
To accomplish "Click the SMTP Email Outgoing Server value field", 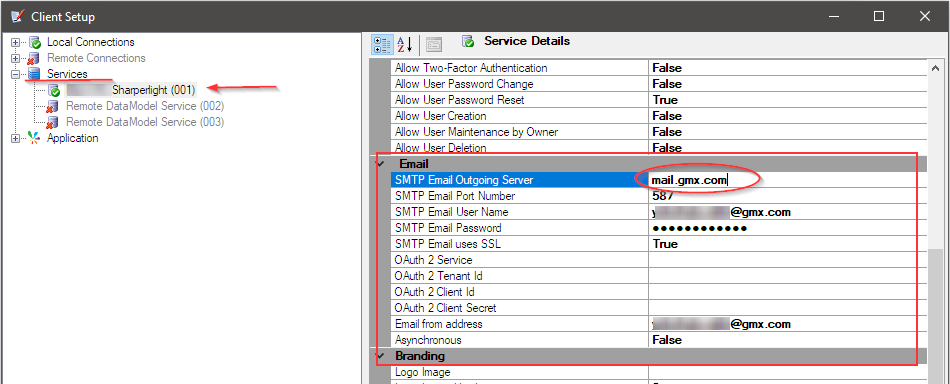I will (x=788, y=180).
